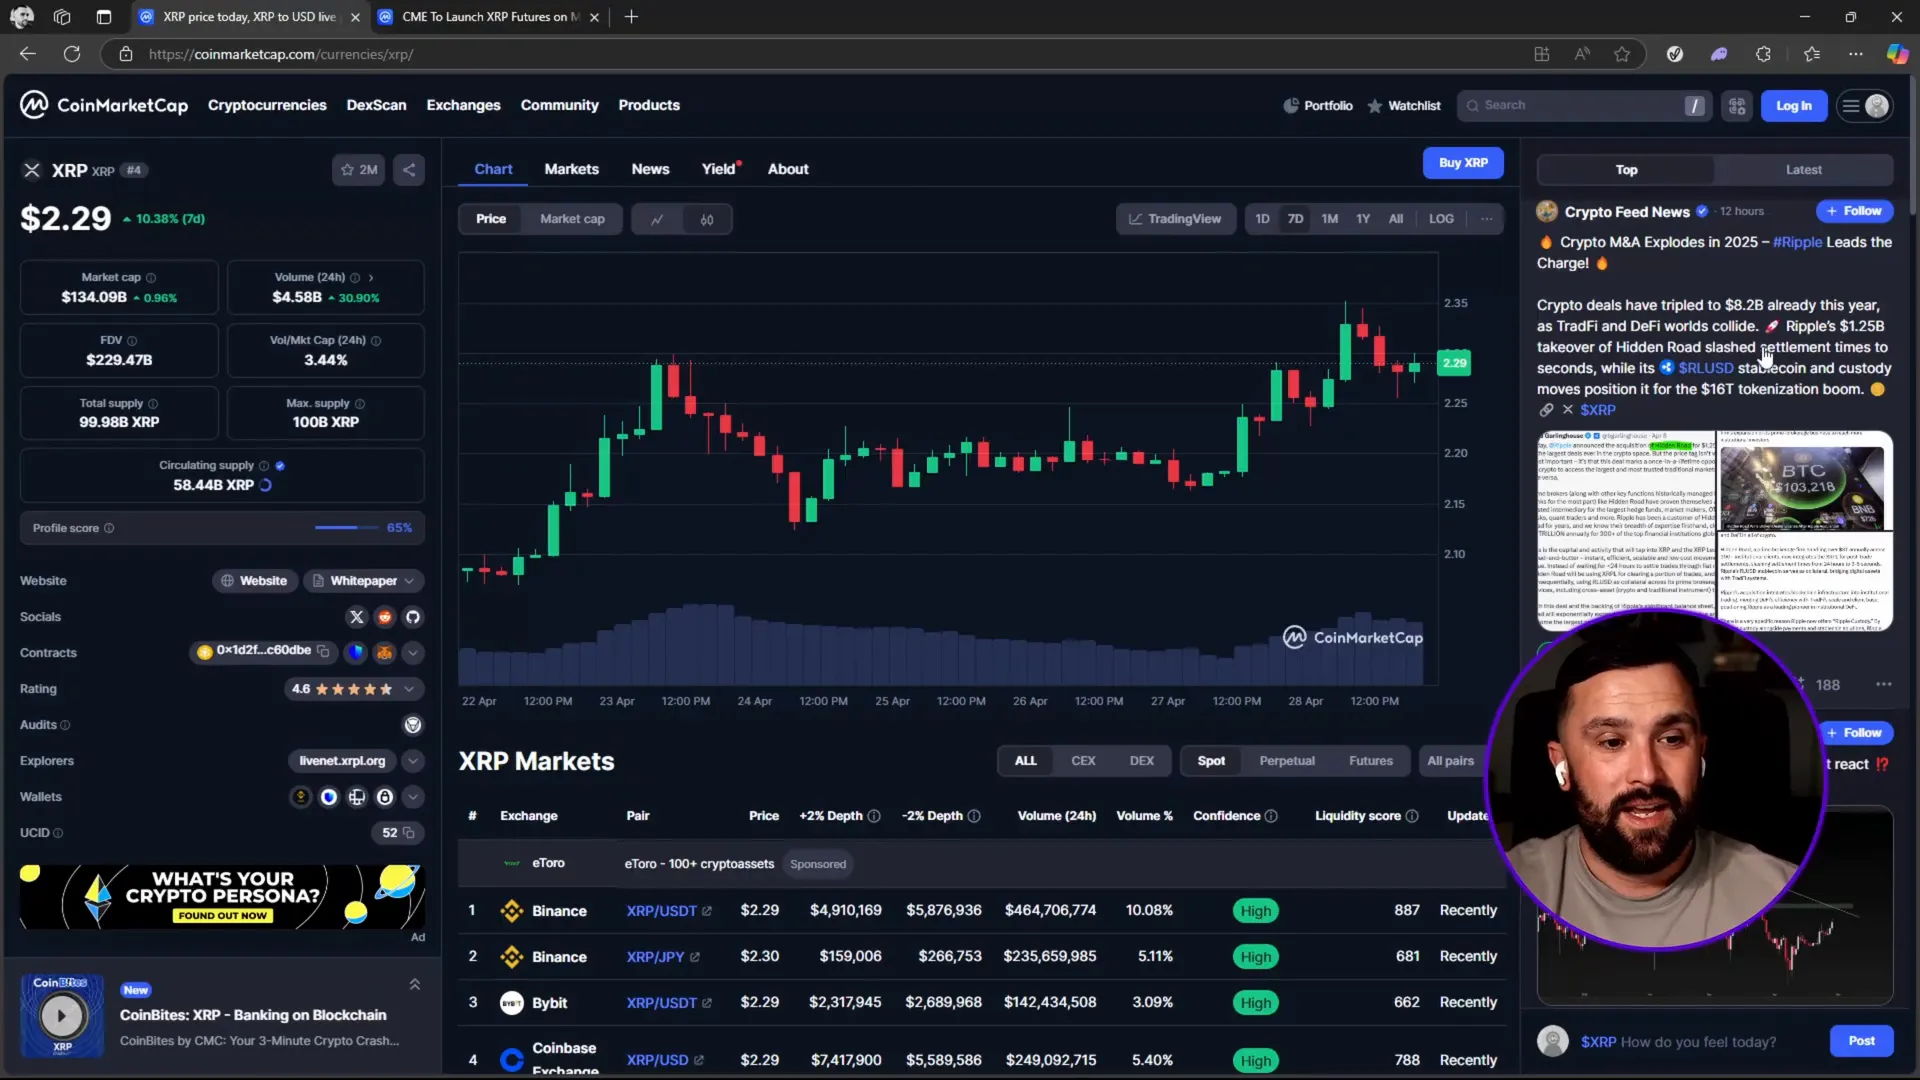The height and width of the screenshot is (1080, 1920).
Task: Open user menu hamburger avatar
Action: 1865,106
